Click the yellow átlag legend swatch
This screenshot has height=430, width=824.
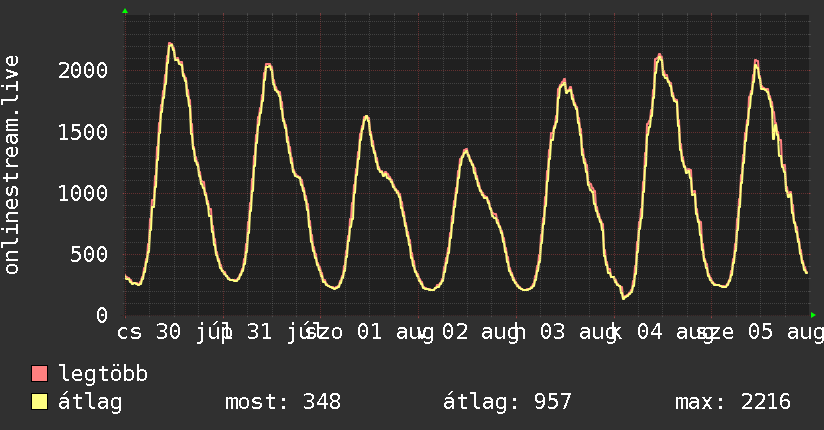pos(39,402)
